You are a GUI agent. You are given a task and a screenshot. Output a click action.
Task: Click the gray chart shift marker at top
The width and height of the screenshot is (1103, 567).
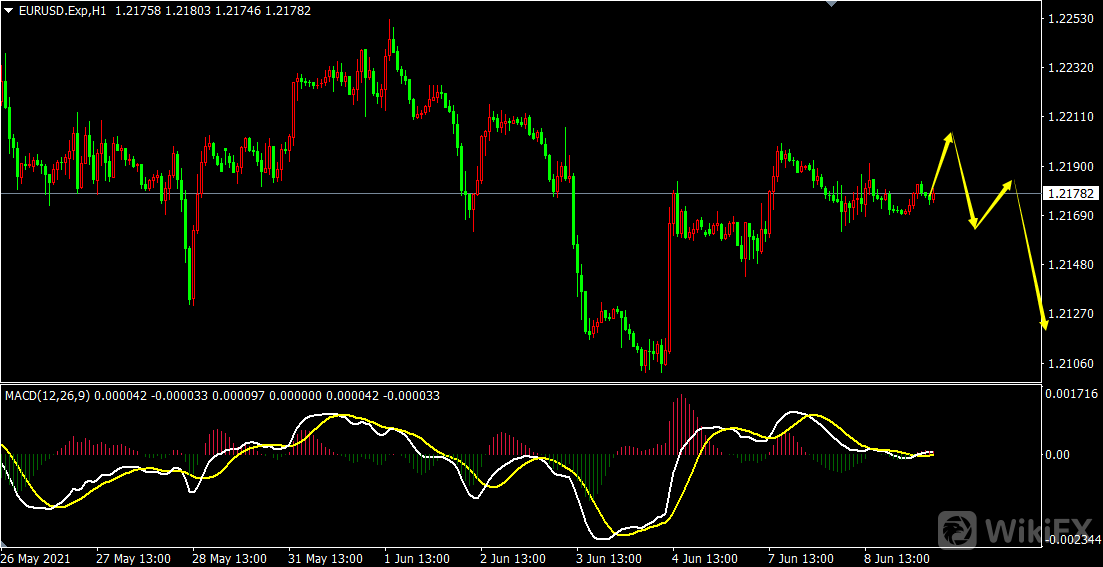(x=828, y=4)
